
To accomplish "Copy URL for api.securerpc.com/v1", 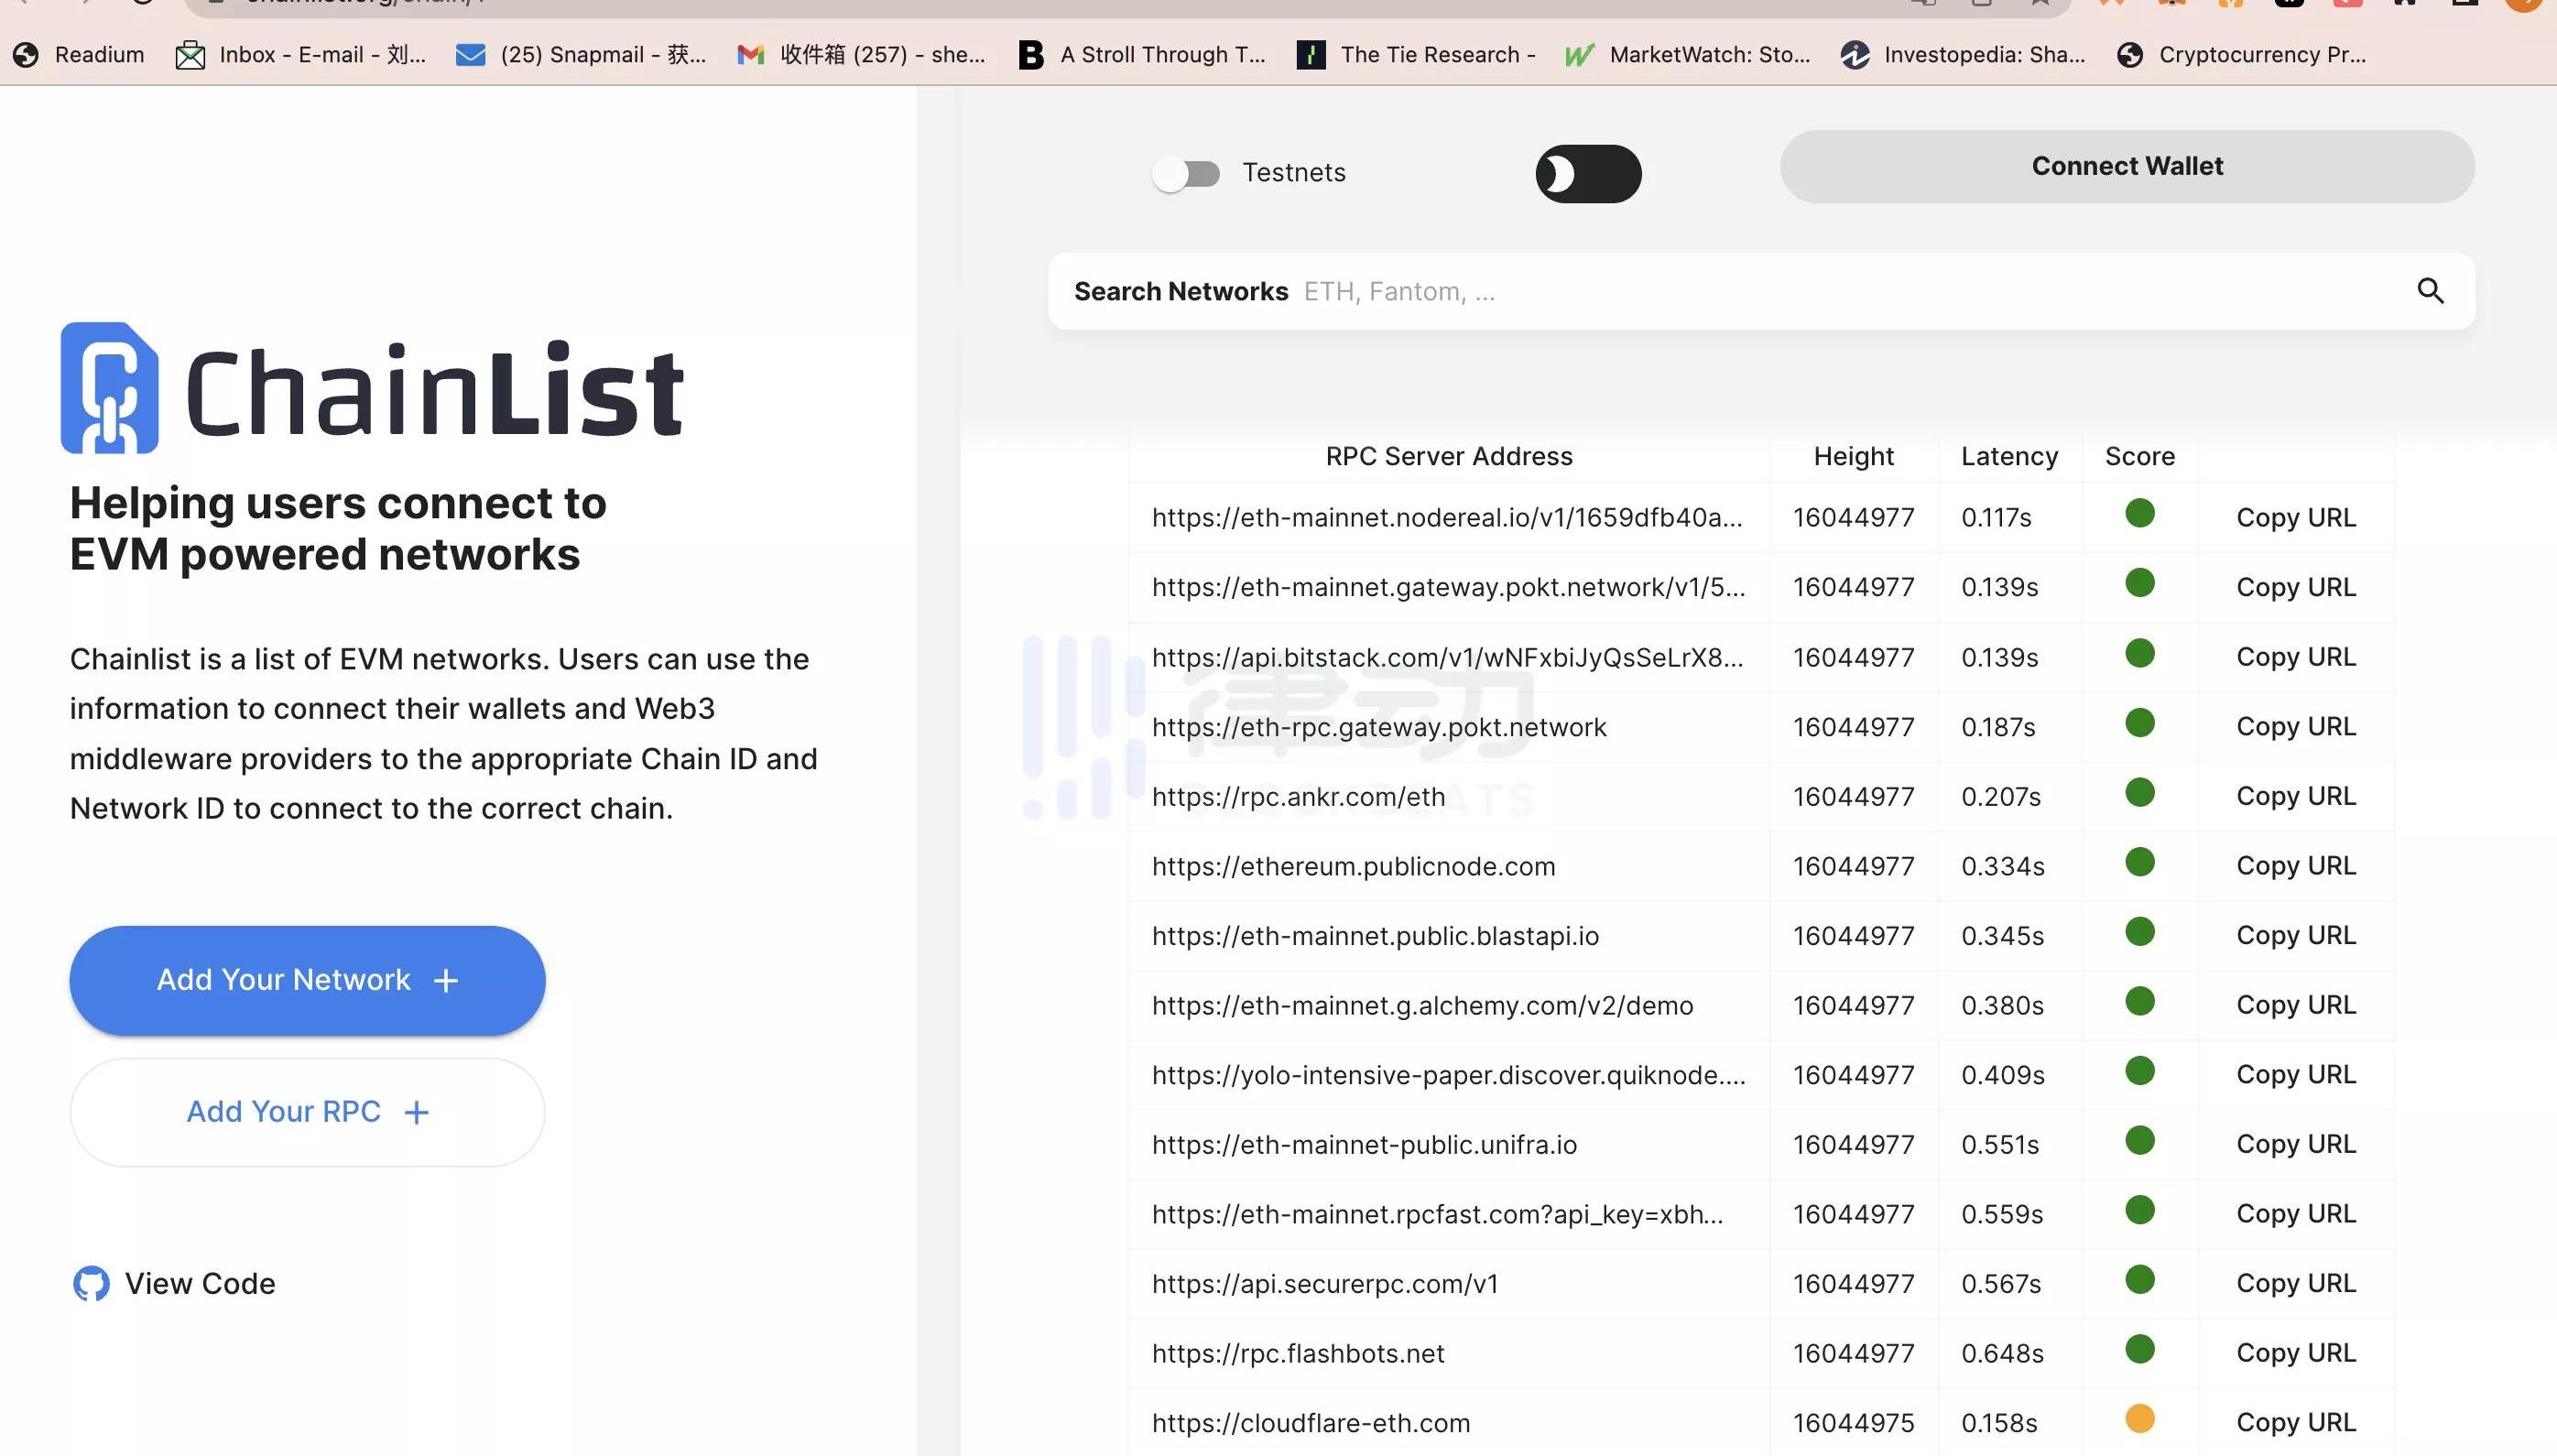I will click(x=2296, y=1283).
